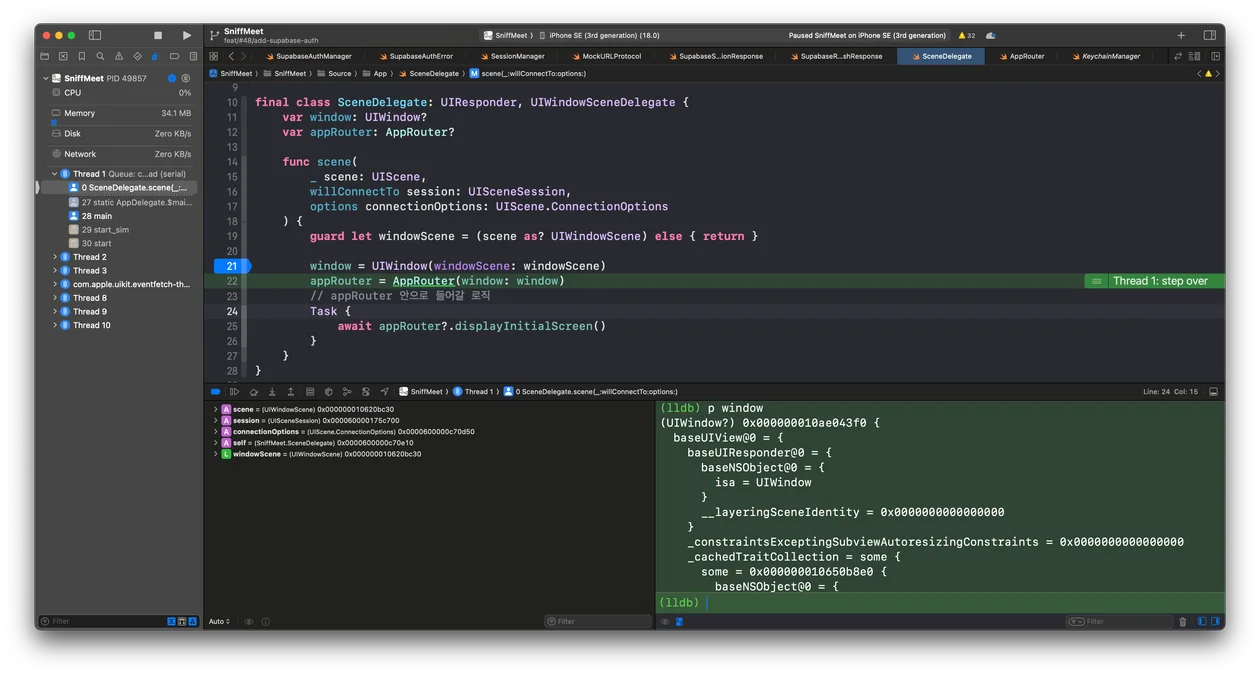Click the variables Filter field
This screenshot has height=676, width=1260.
point(598,622)
